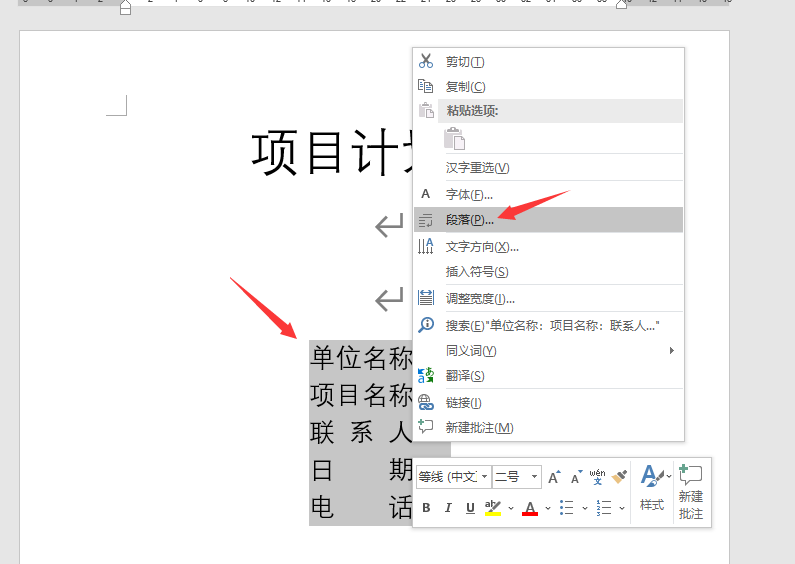This screenshot has width=795, height=564.
Task: Choose 段落(P)... from context menu
Action: [549, 220]
